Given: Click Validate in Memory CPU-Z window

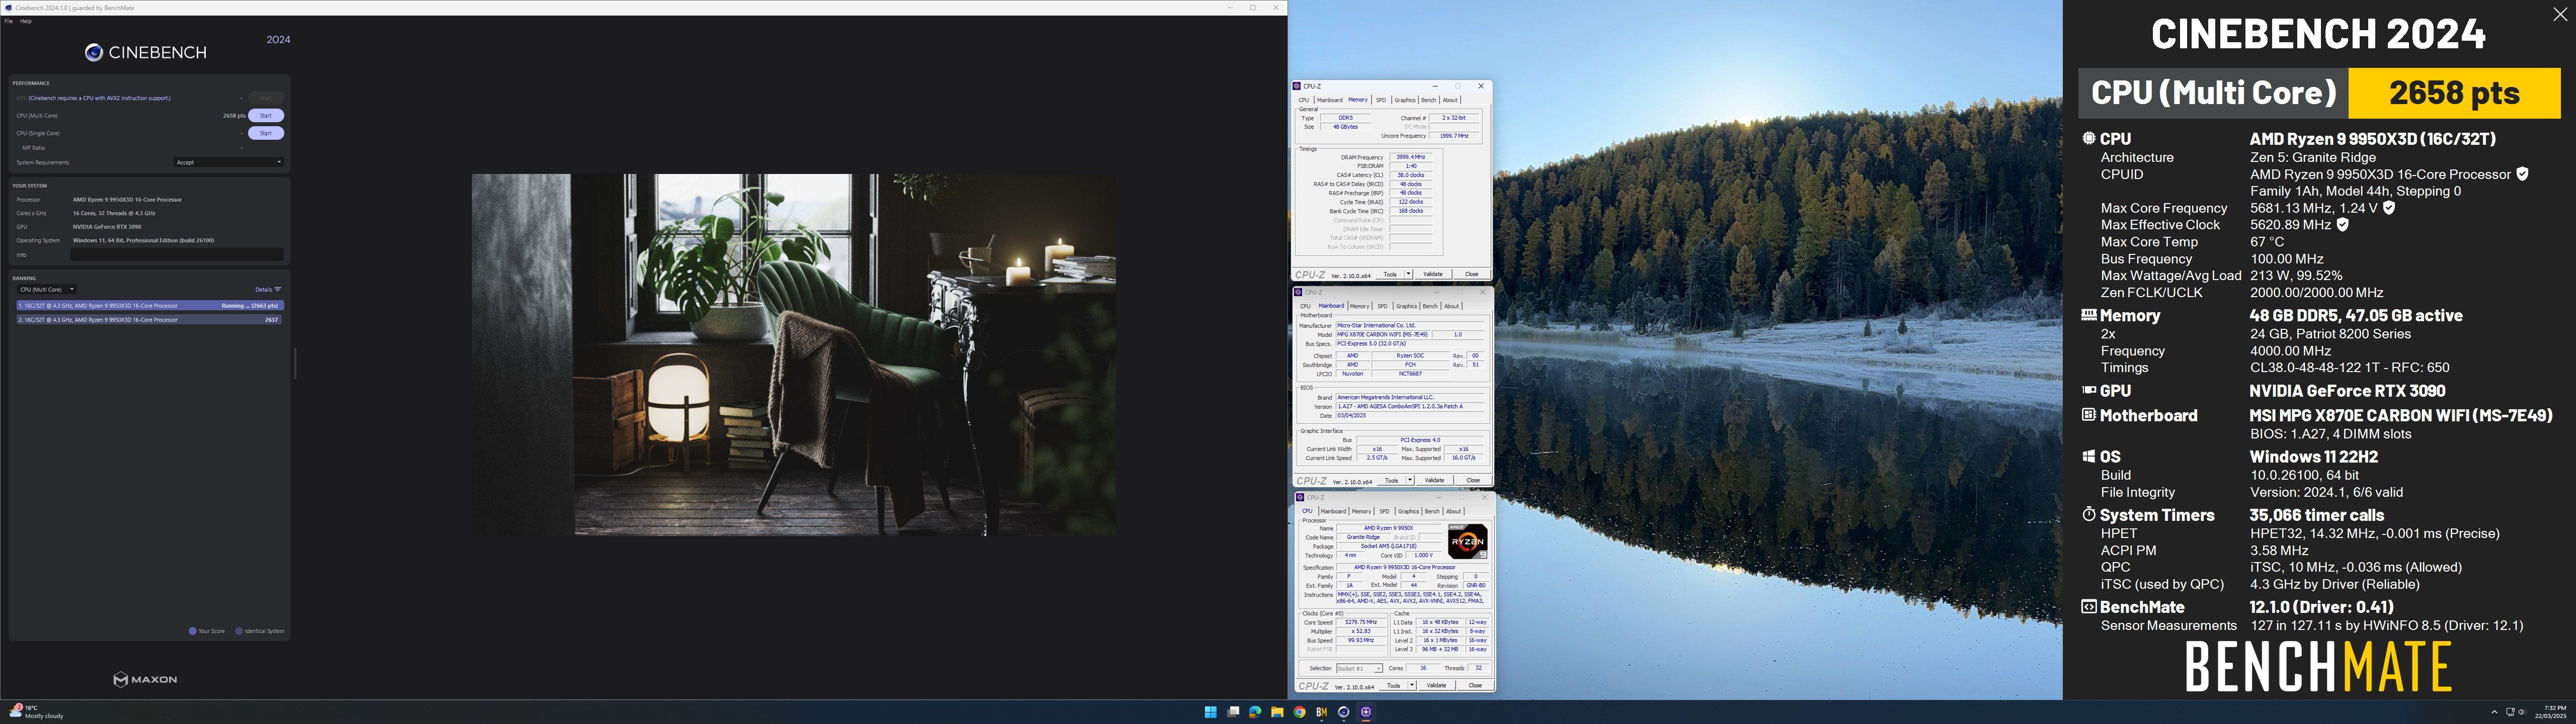Looking at the screenshot, I should coord(1433,274).
